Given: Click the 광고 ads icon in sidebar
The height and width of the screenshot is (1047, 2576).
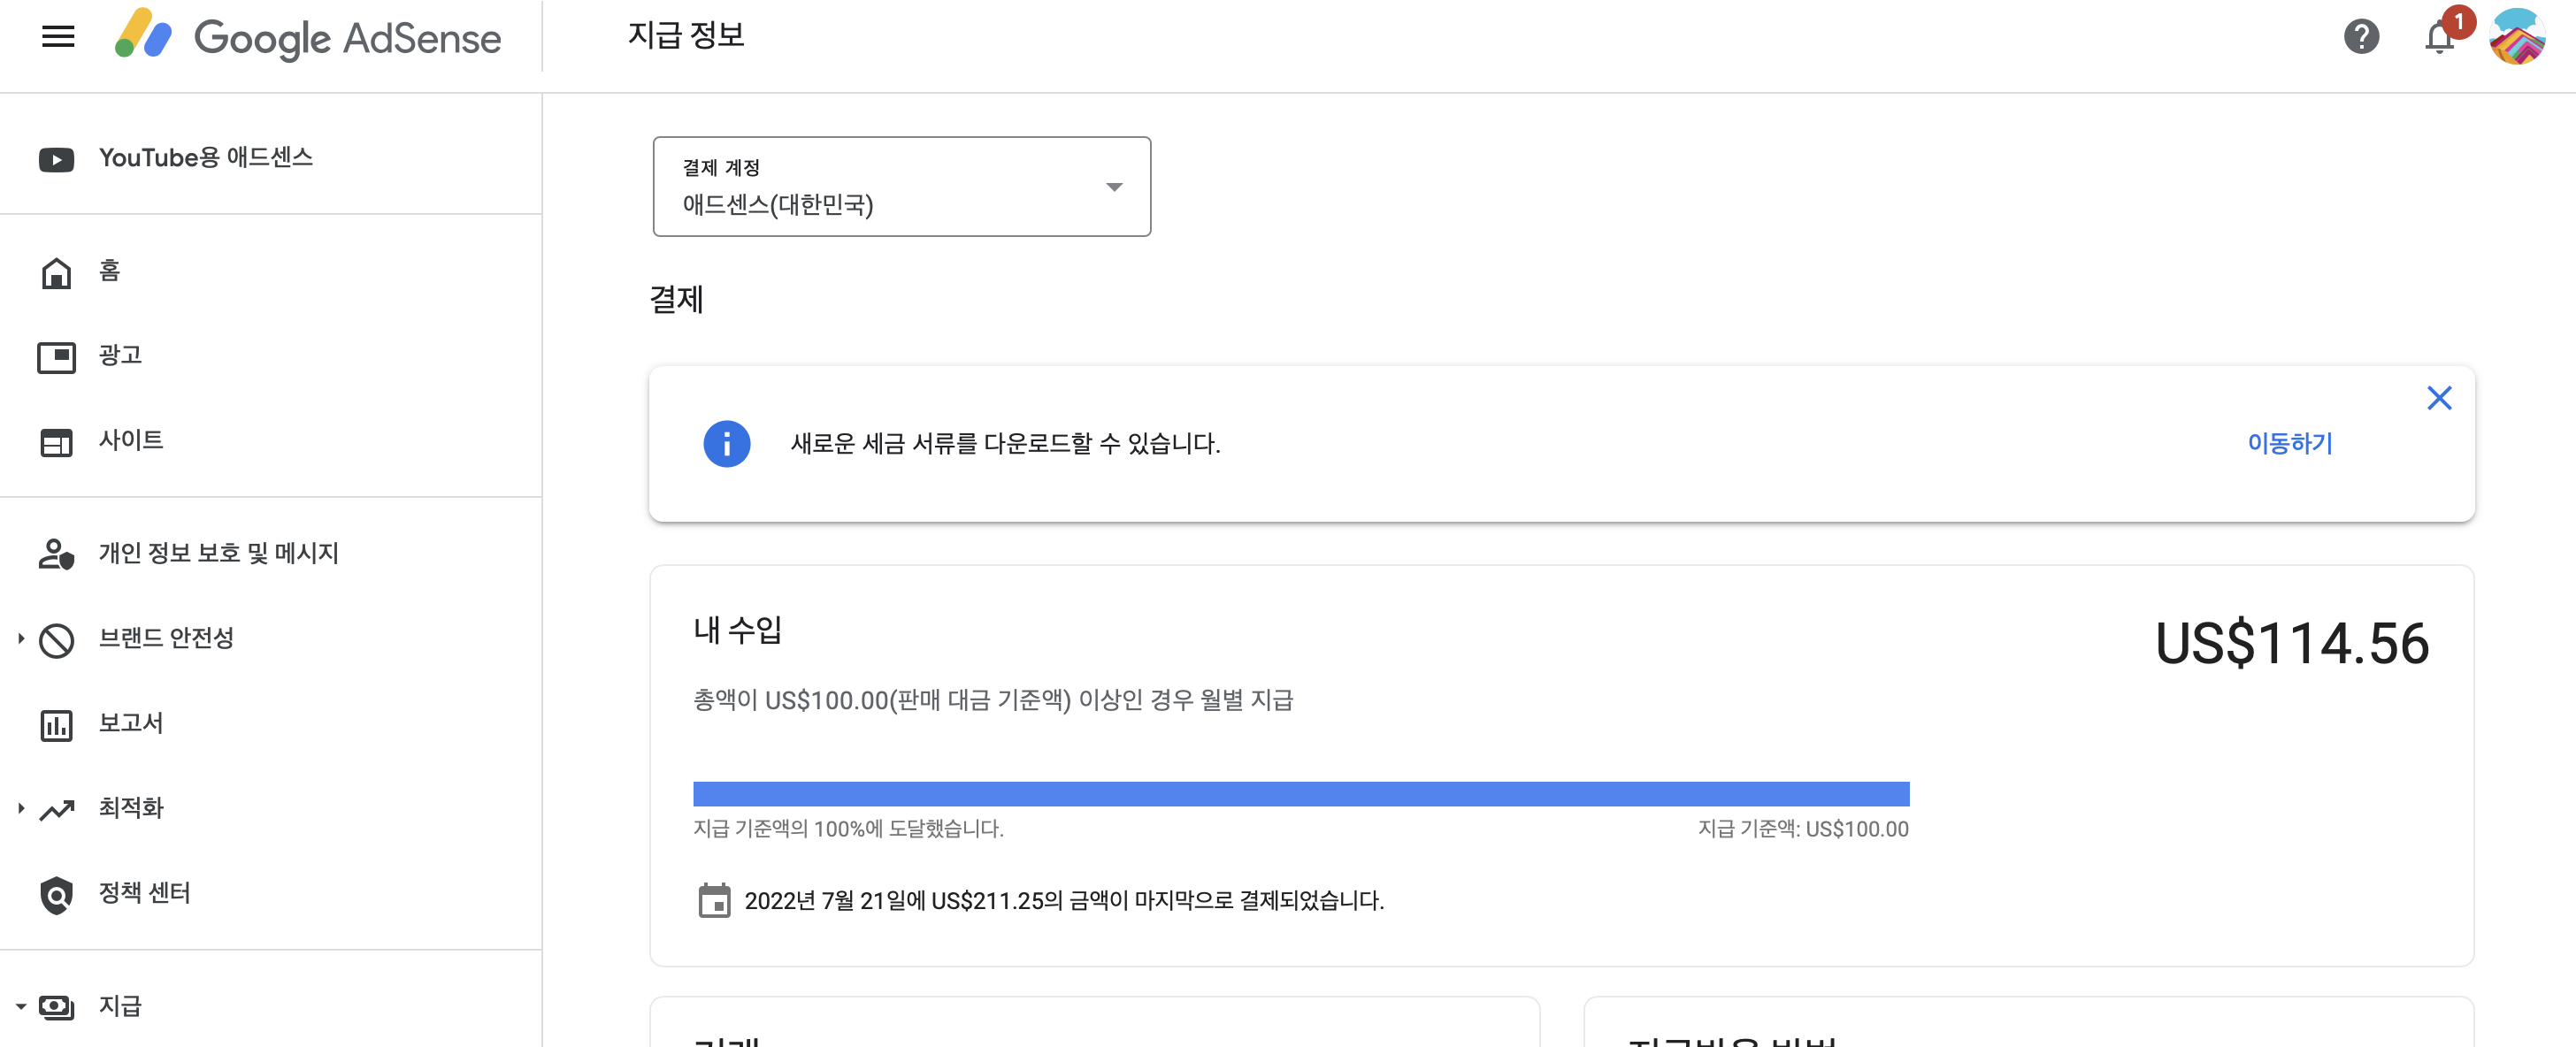Looking at the screenshot, I should point(56,356).
